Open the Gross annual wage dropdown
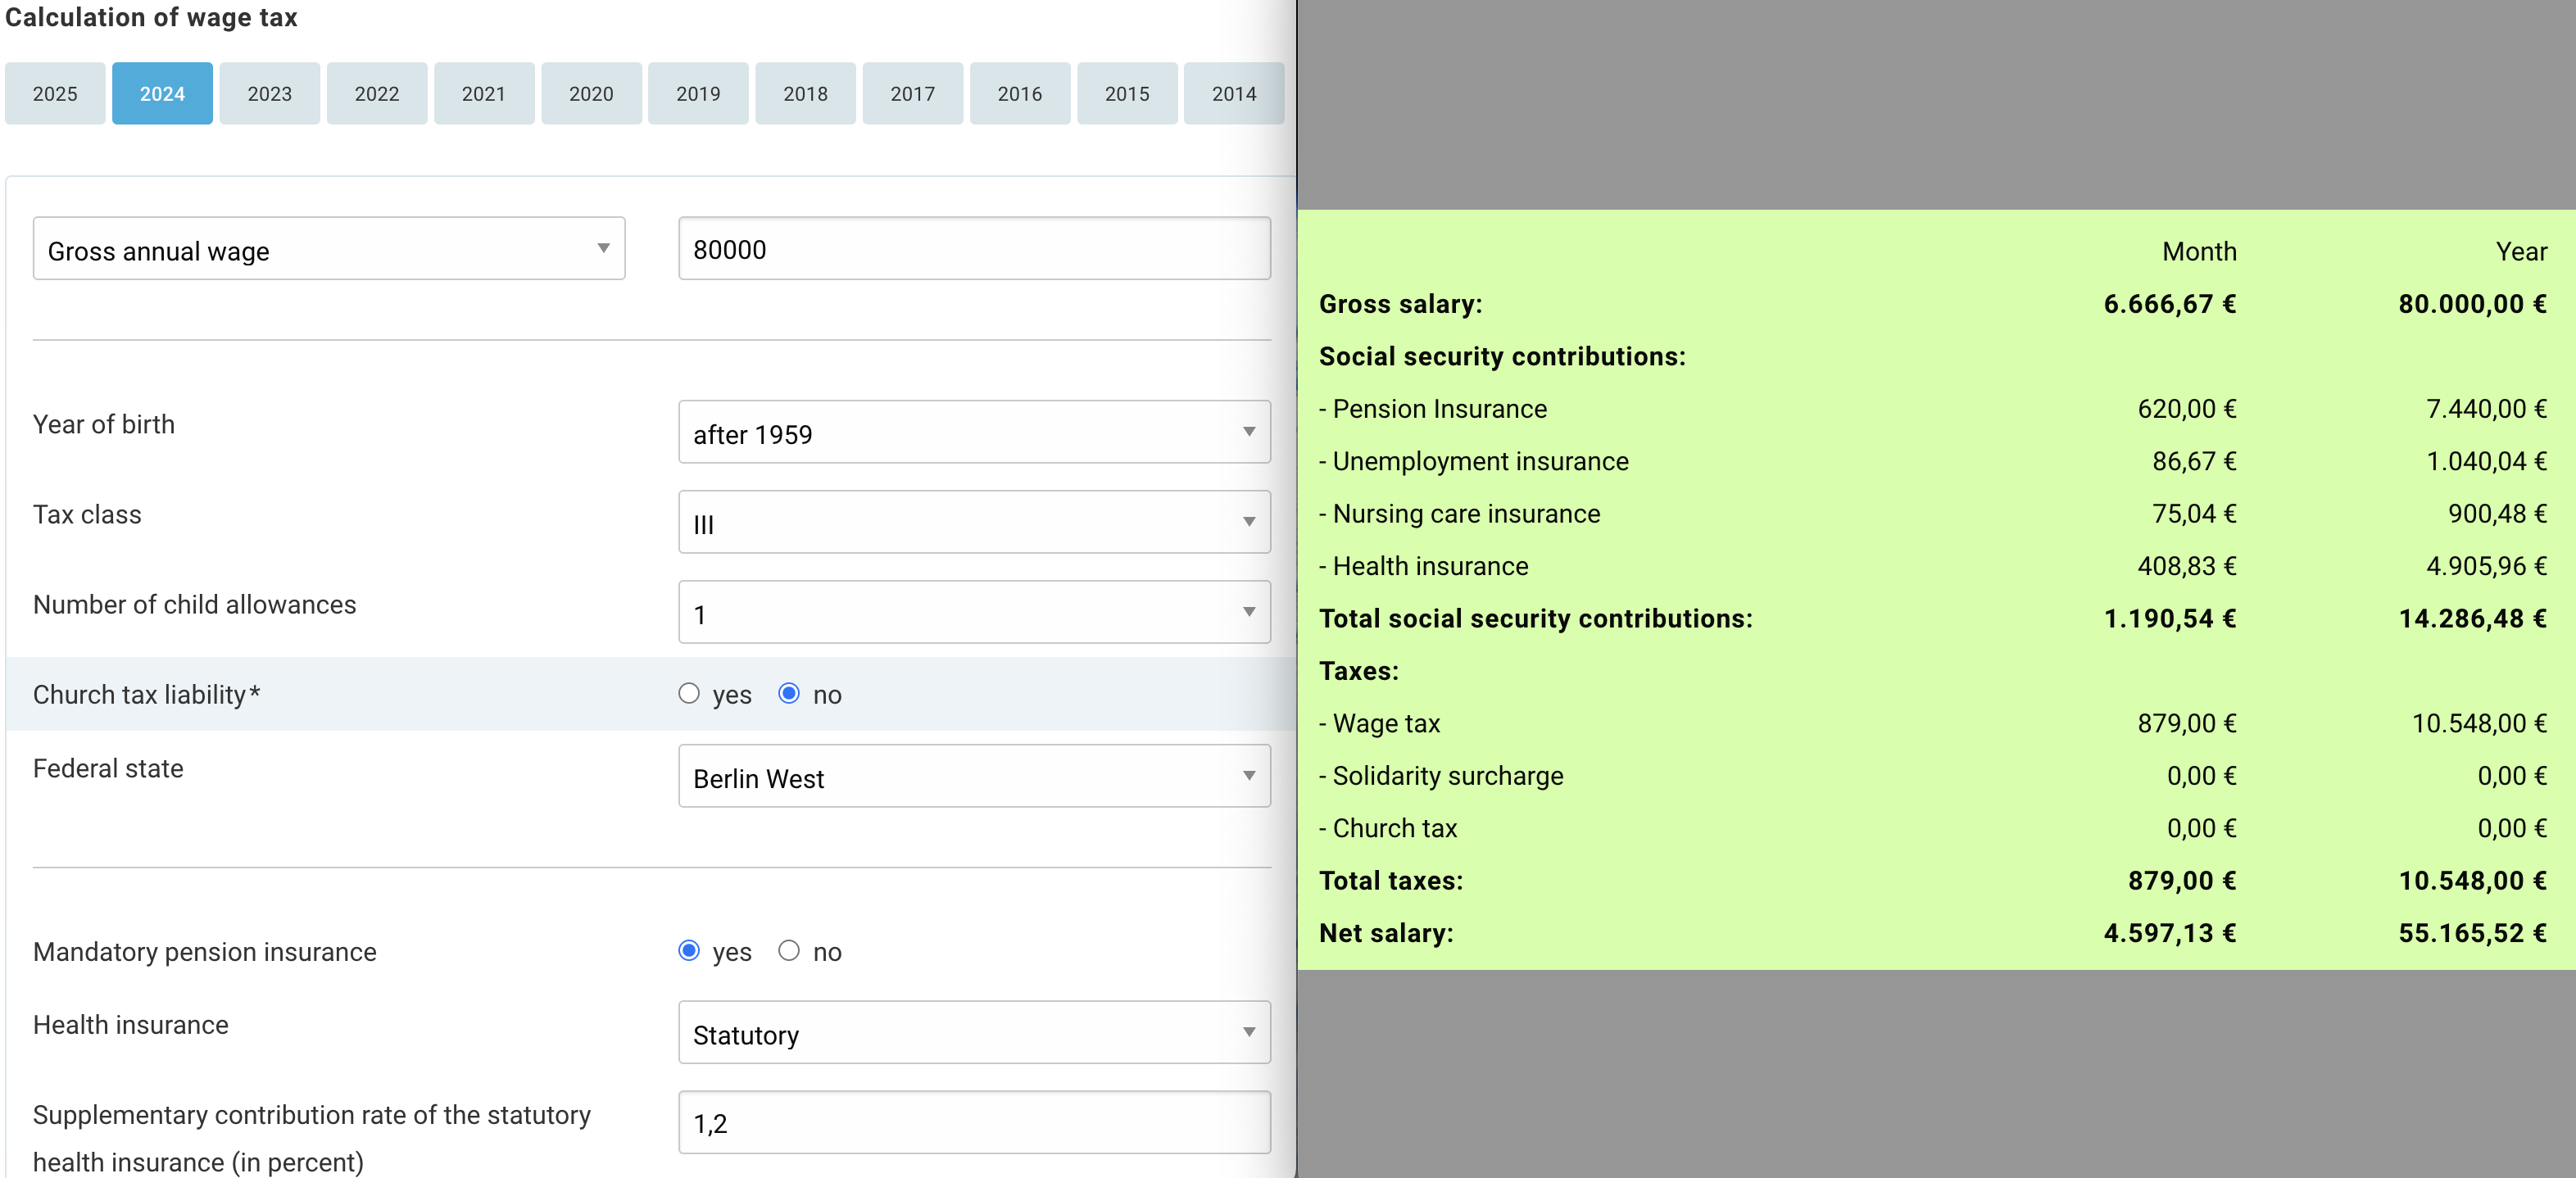 coord(329,249)
